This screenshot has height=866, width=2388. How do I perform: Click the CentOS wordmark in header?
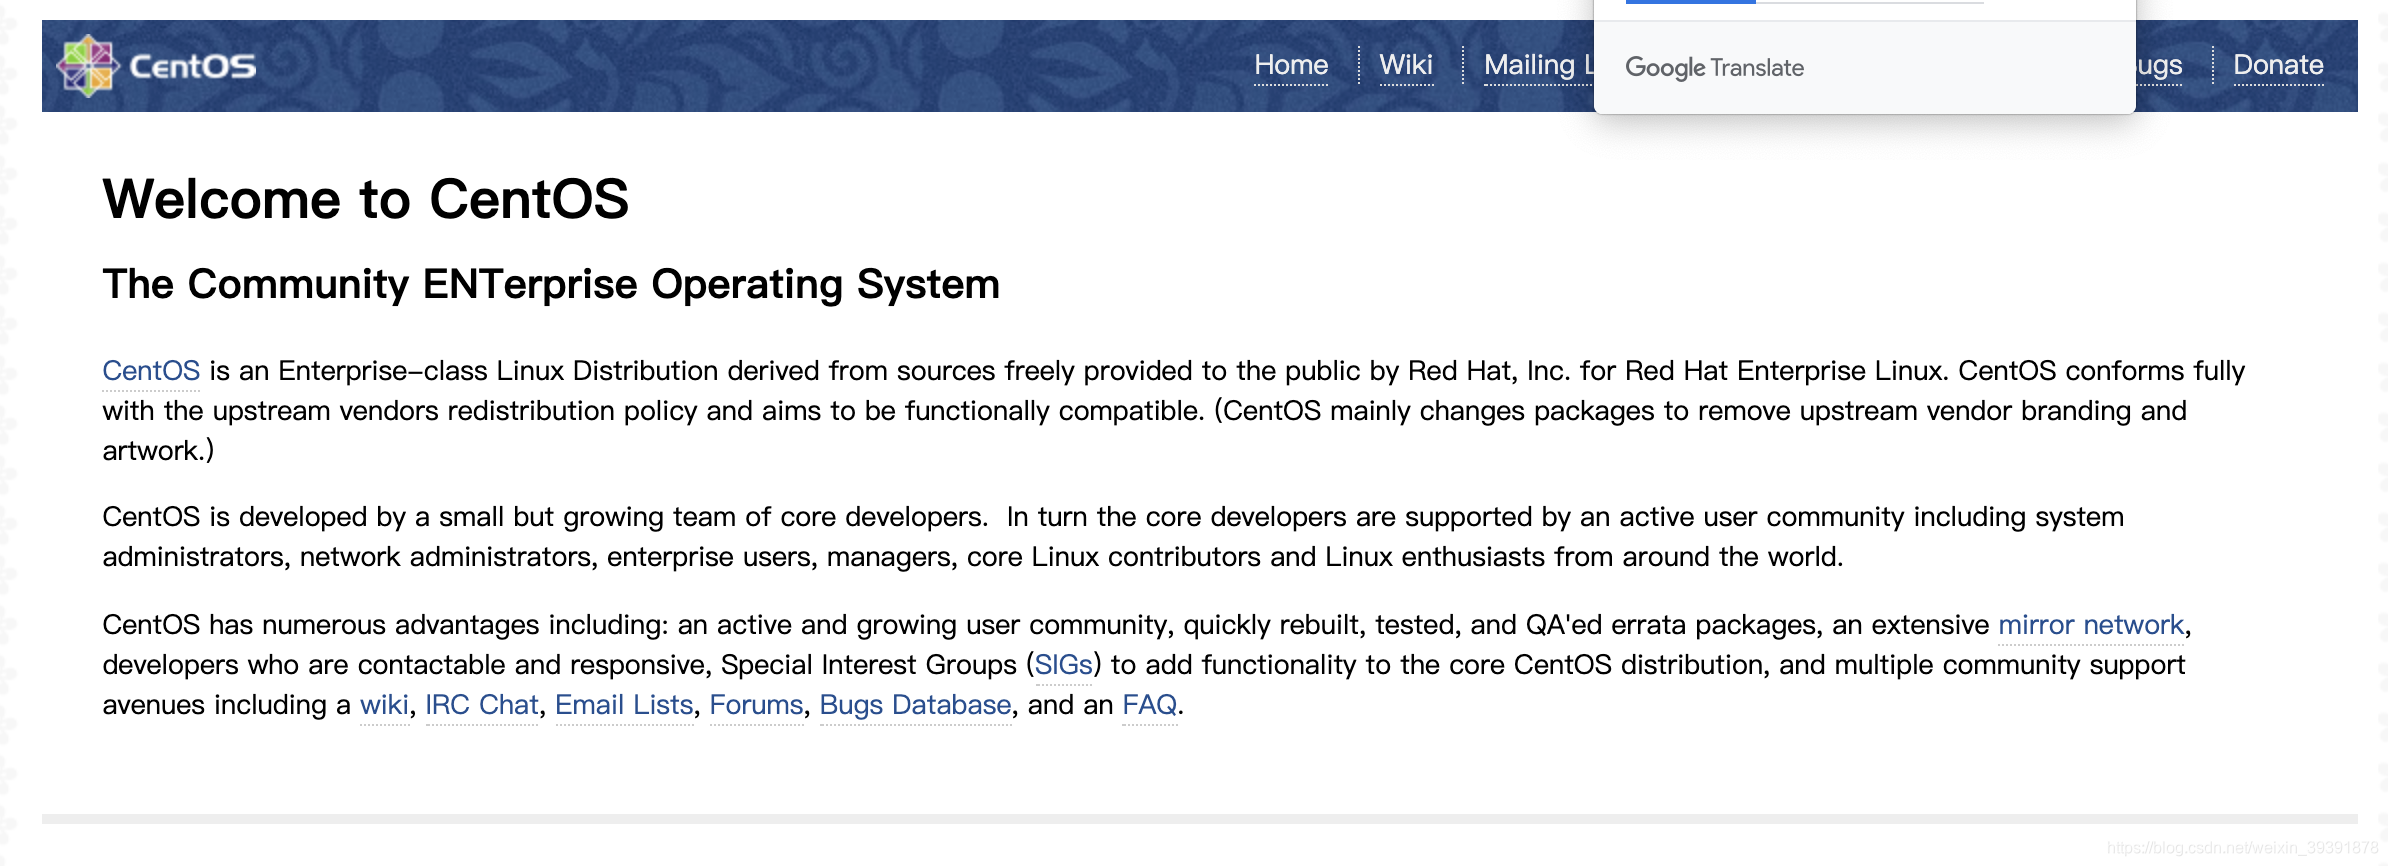(x=193, y=67)
